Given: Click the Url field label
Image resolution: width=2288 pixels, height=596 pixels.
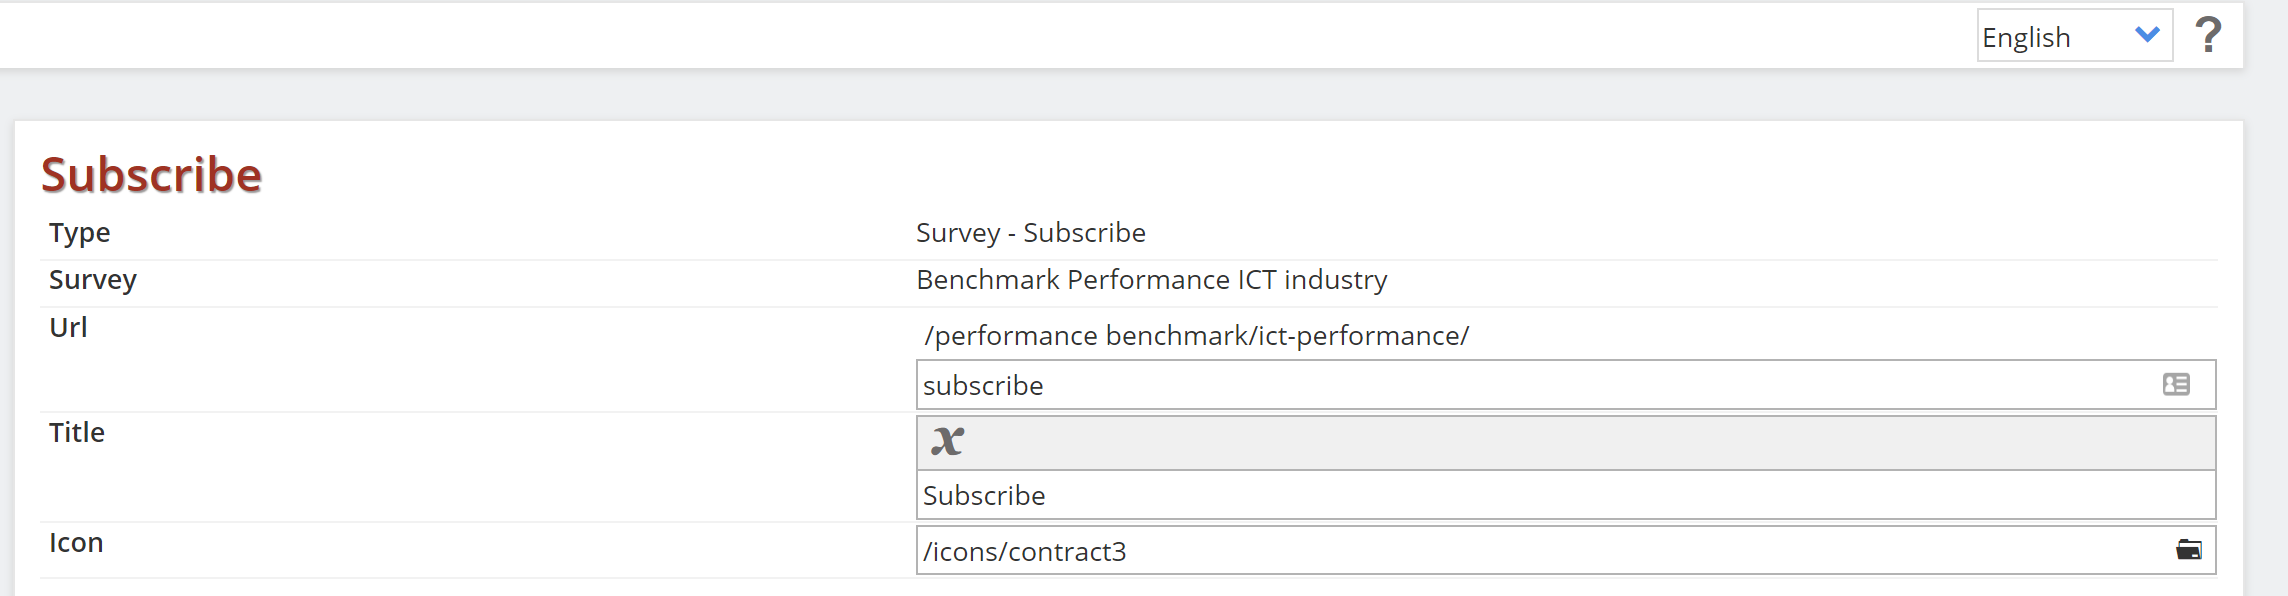Looking at the screenshot, I should (68, 327).
